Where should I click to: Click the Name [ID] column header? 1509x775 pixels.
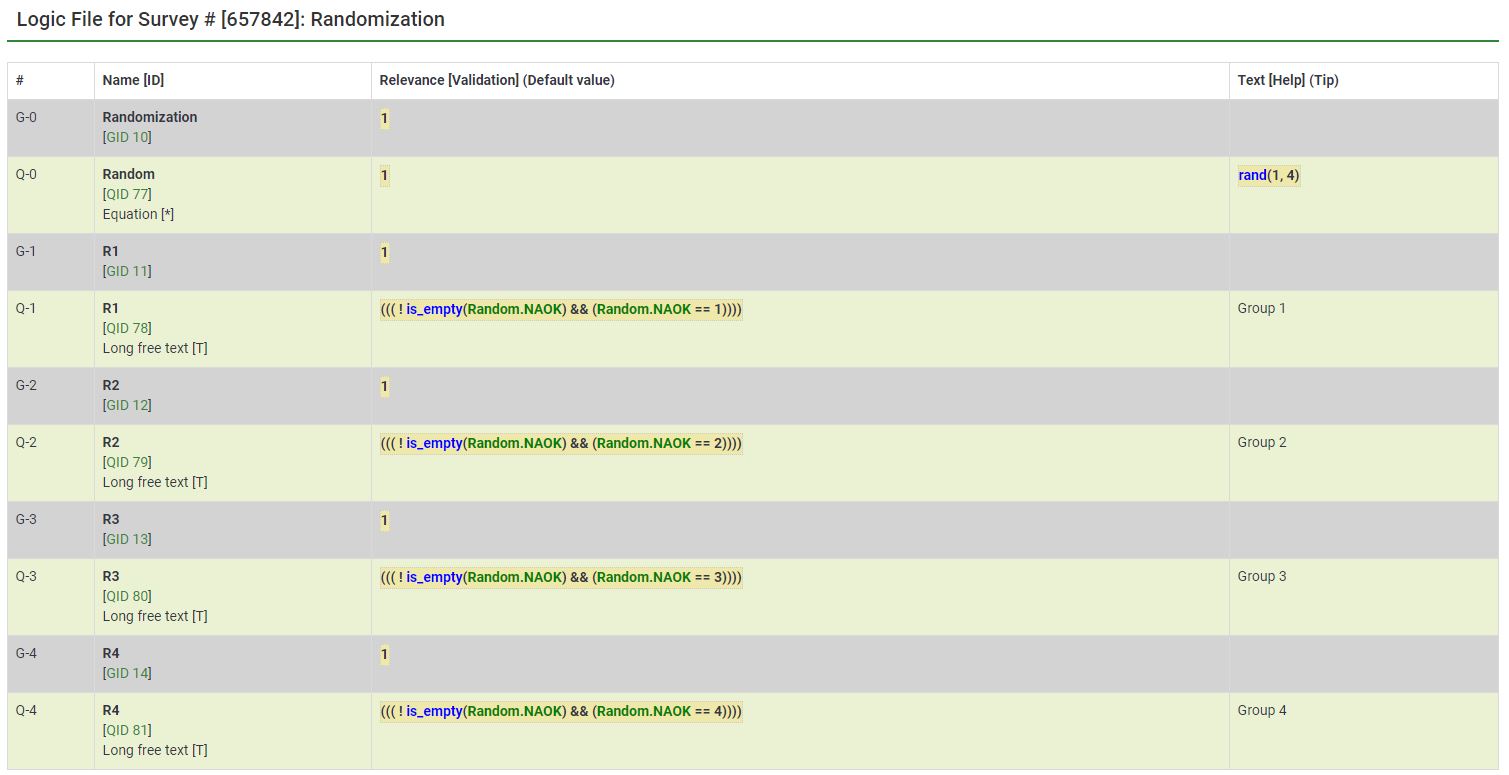click(133, 80)
